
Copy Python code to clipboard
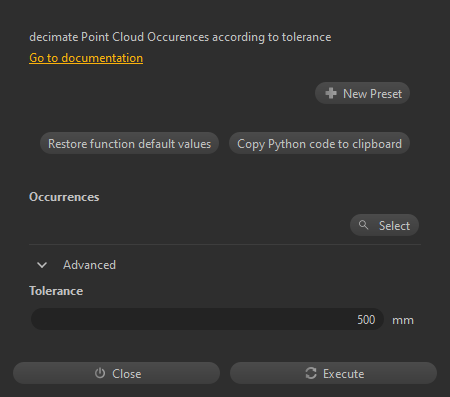pos(319,144)
